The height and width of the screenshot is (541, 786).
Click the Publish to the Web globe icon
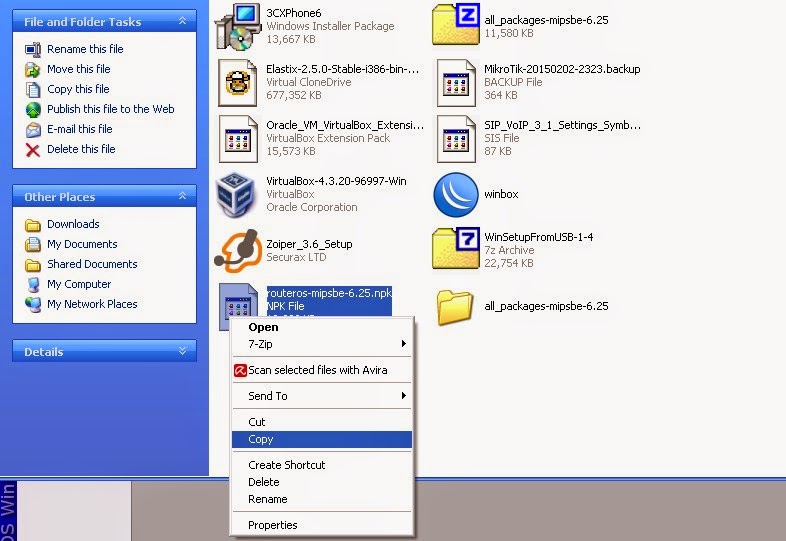[x=33, y=110]
